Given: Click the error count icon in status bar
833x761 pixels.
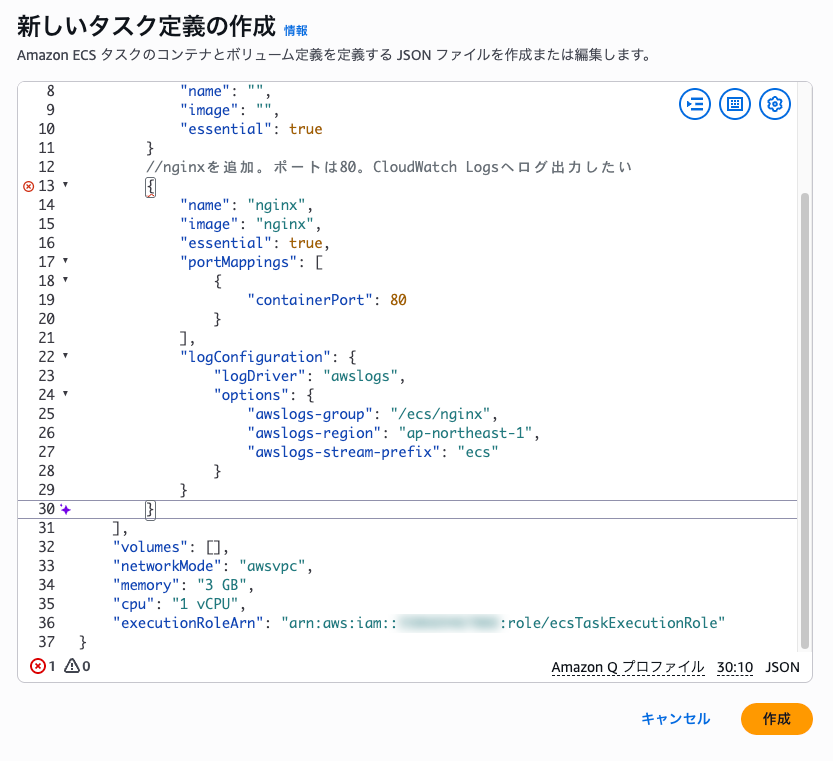Looking at the screenshot, I should pyautogui.click(x=38, y=666).
